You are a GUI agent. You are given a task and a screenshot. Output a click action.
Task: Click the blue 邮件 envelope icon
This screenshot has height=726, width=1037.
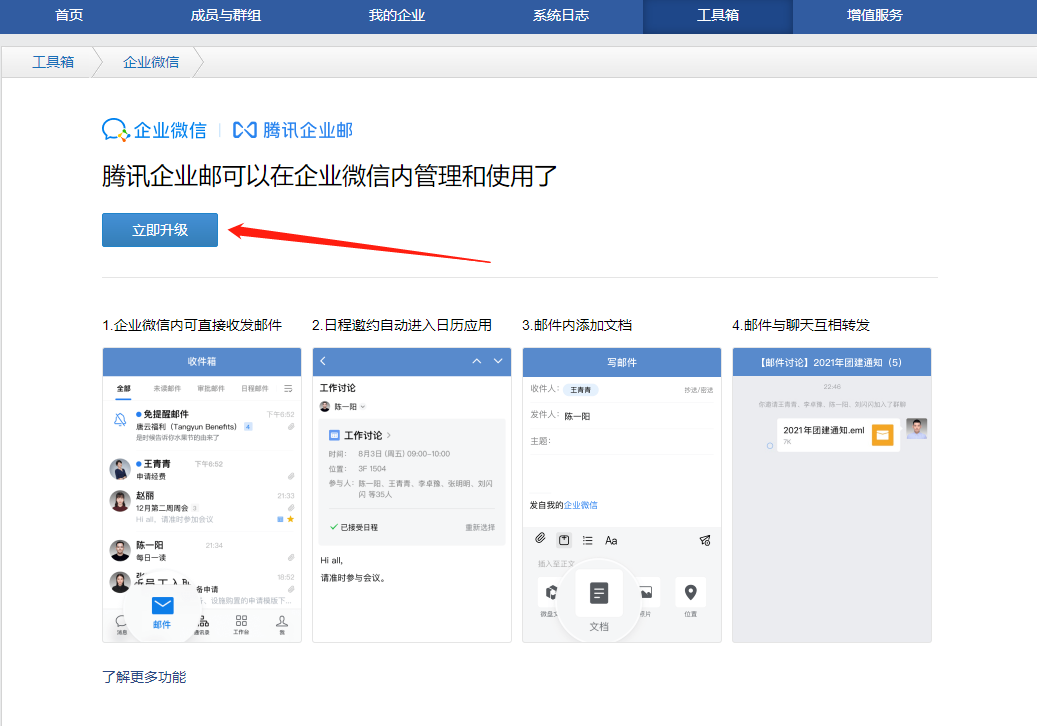[x=162, y=606]
